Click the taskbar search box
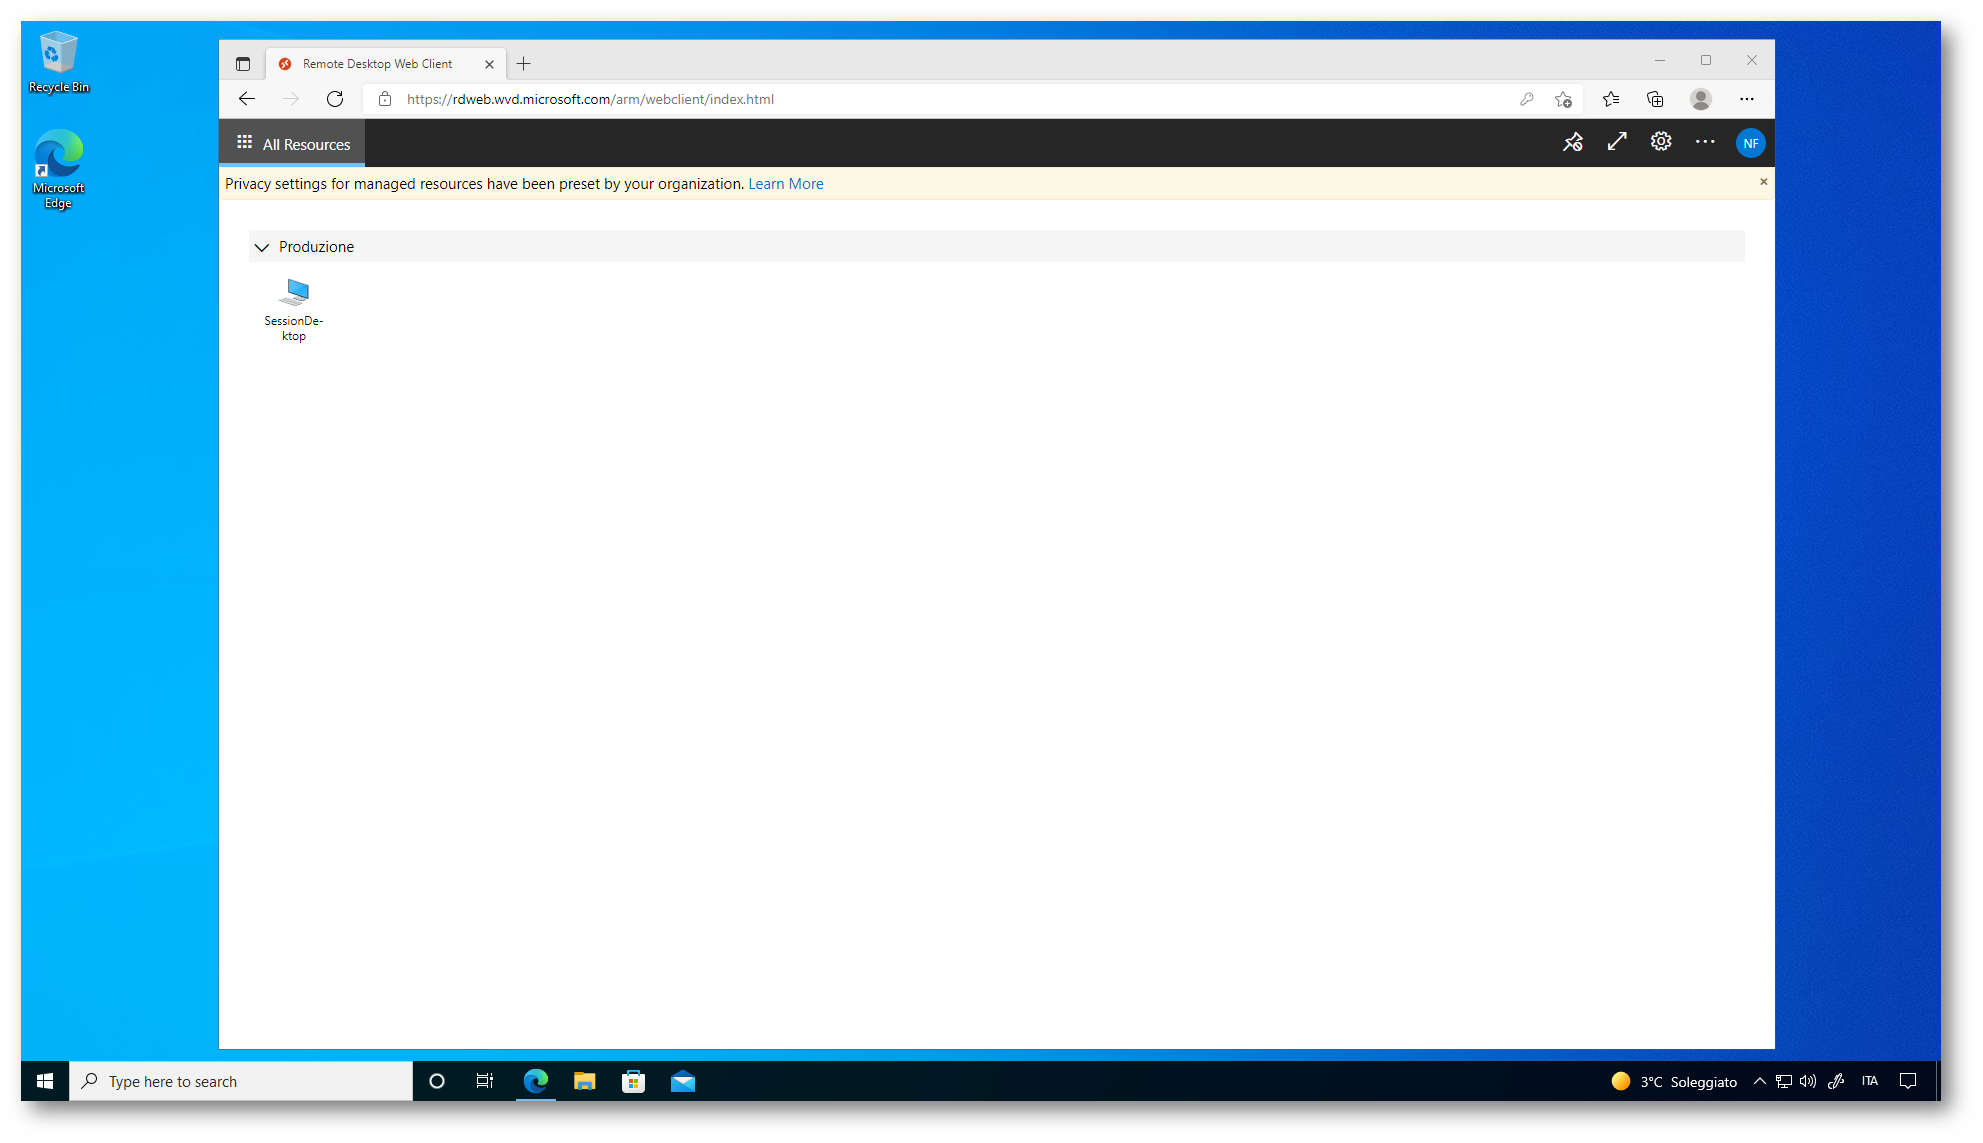1983x1143 pixels. [241, 1081]
